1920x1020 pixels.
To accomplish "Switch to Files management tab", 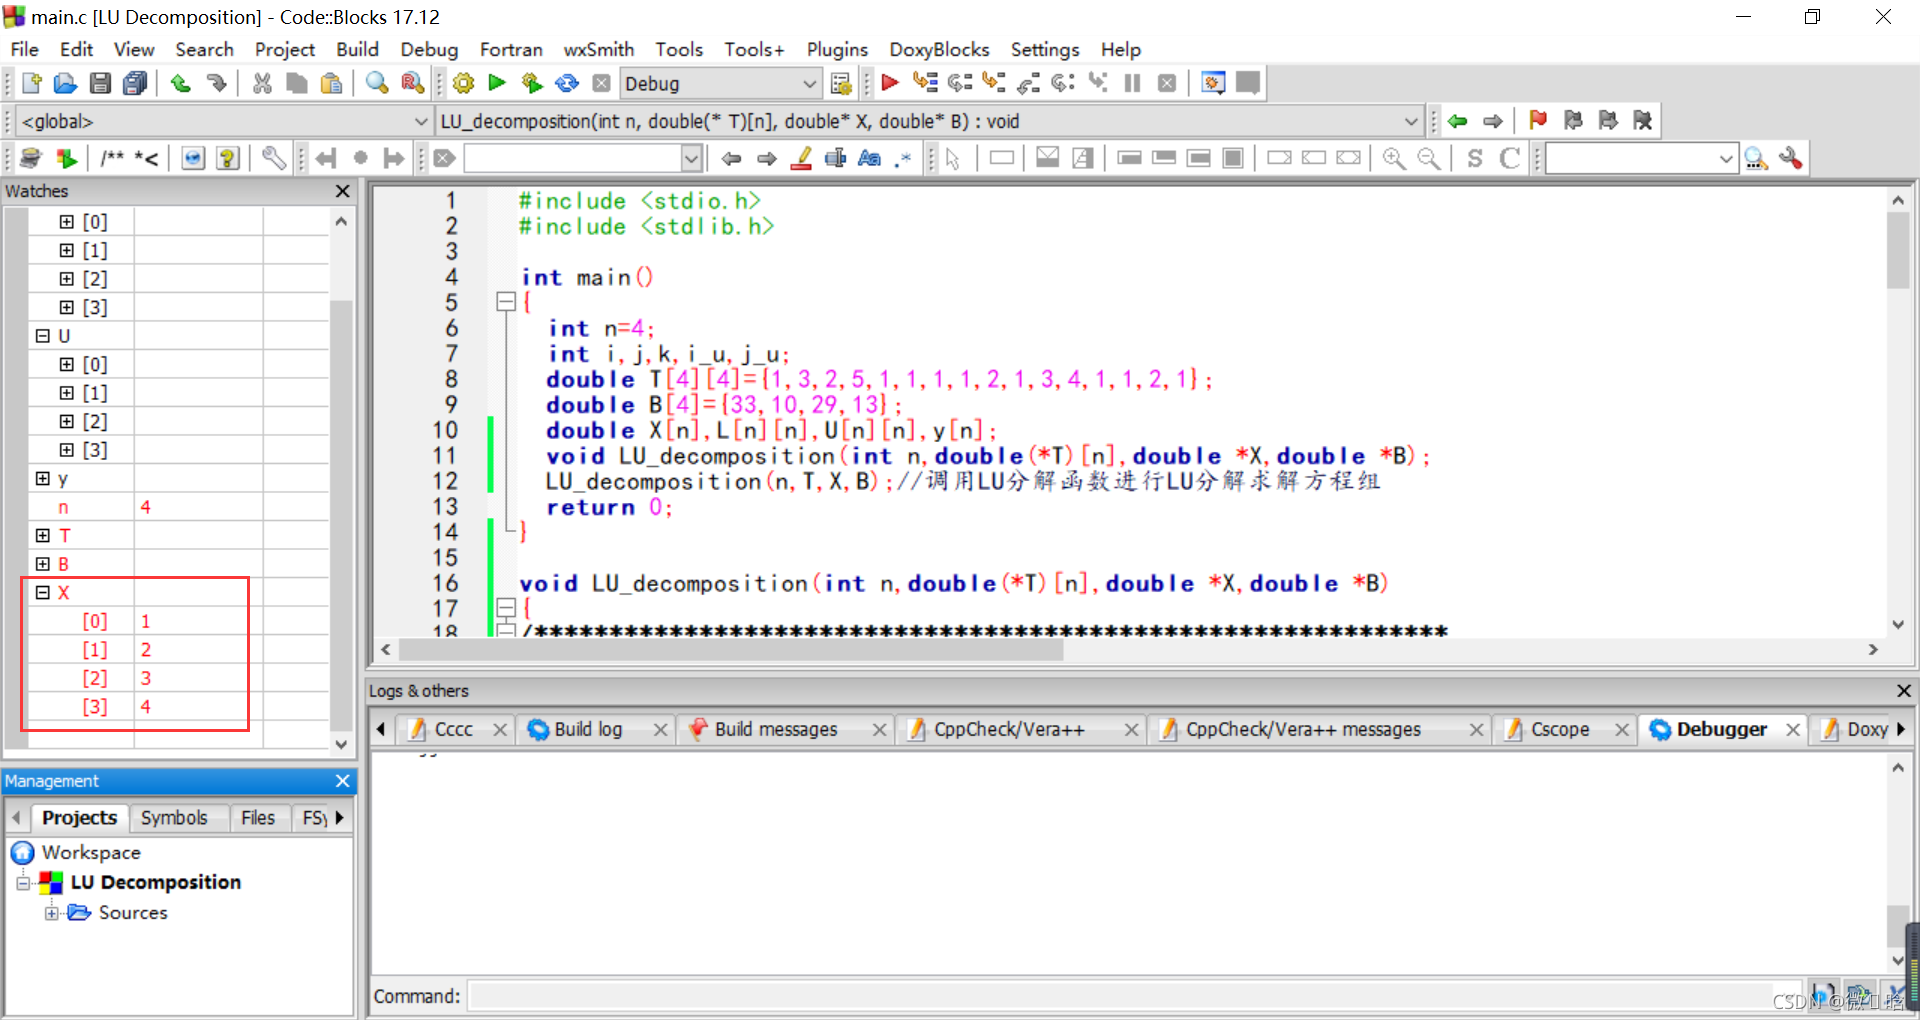I will click(x=258, y=818).
